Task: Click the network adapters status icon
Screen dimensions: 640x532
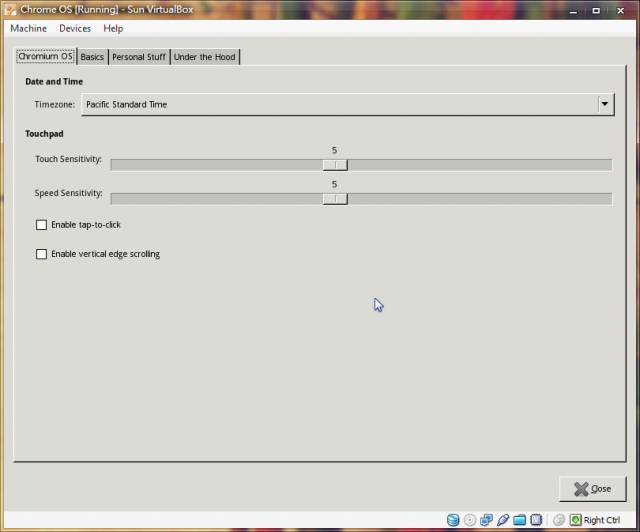Action: [x=486, y=520]
